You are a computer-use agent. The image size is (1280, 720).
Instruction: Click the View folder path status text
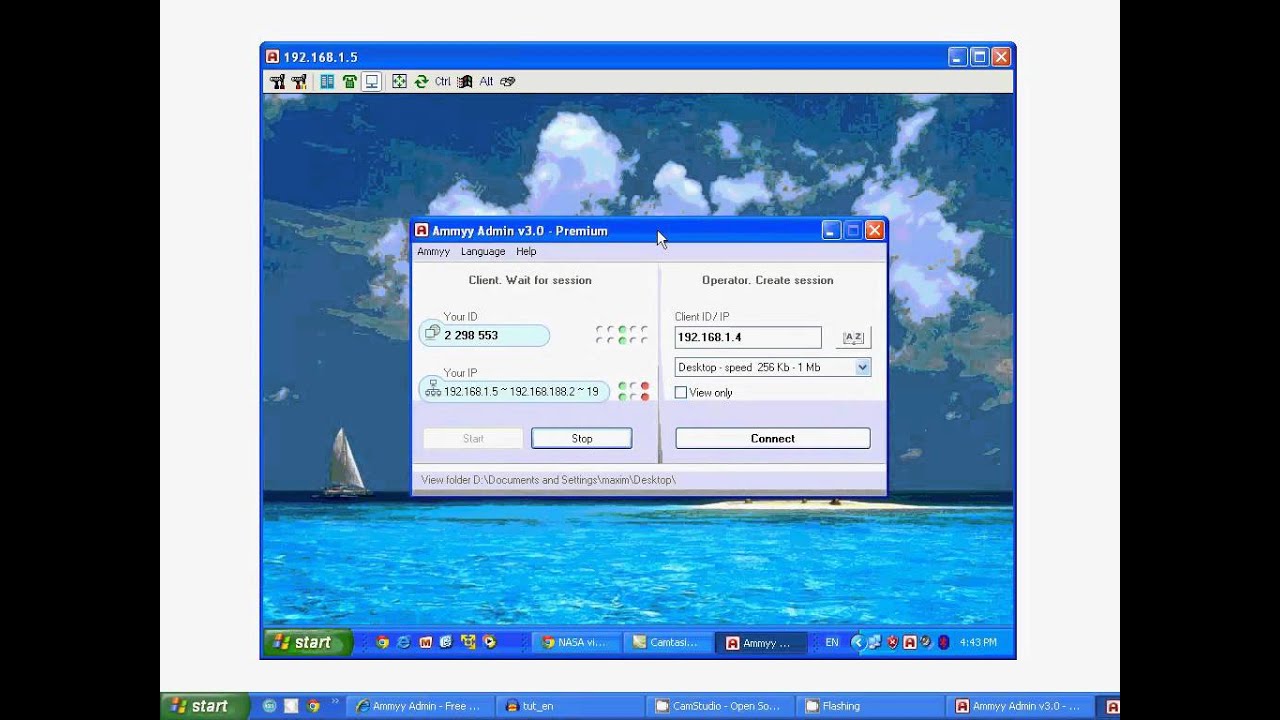tap(548, 480)
